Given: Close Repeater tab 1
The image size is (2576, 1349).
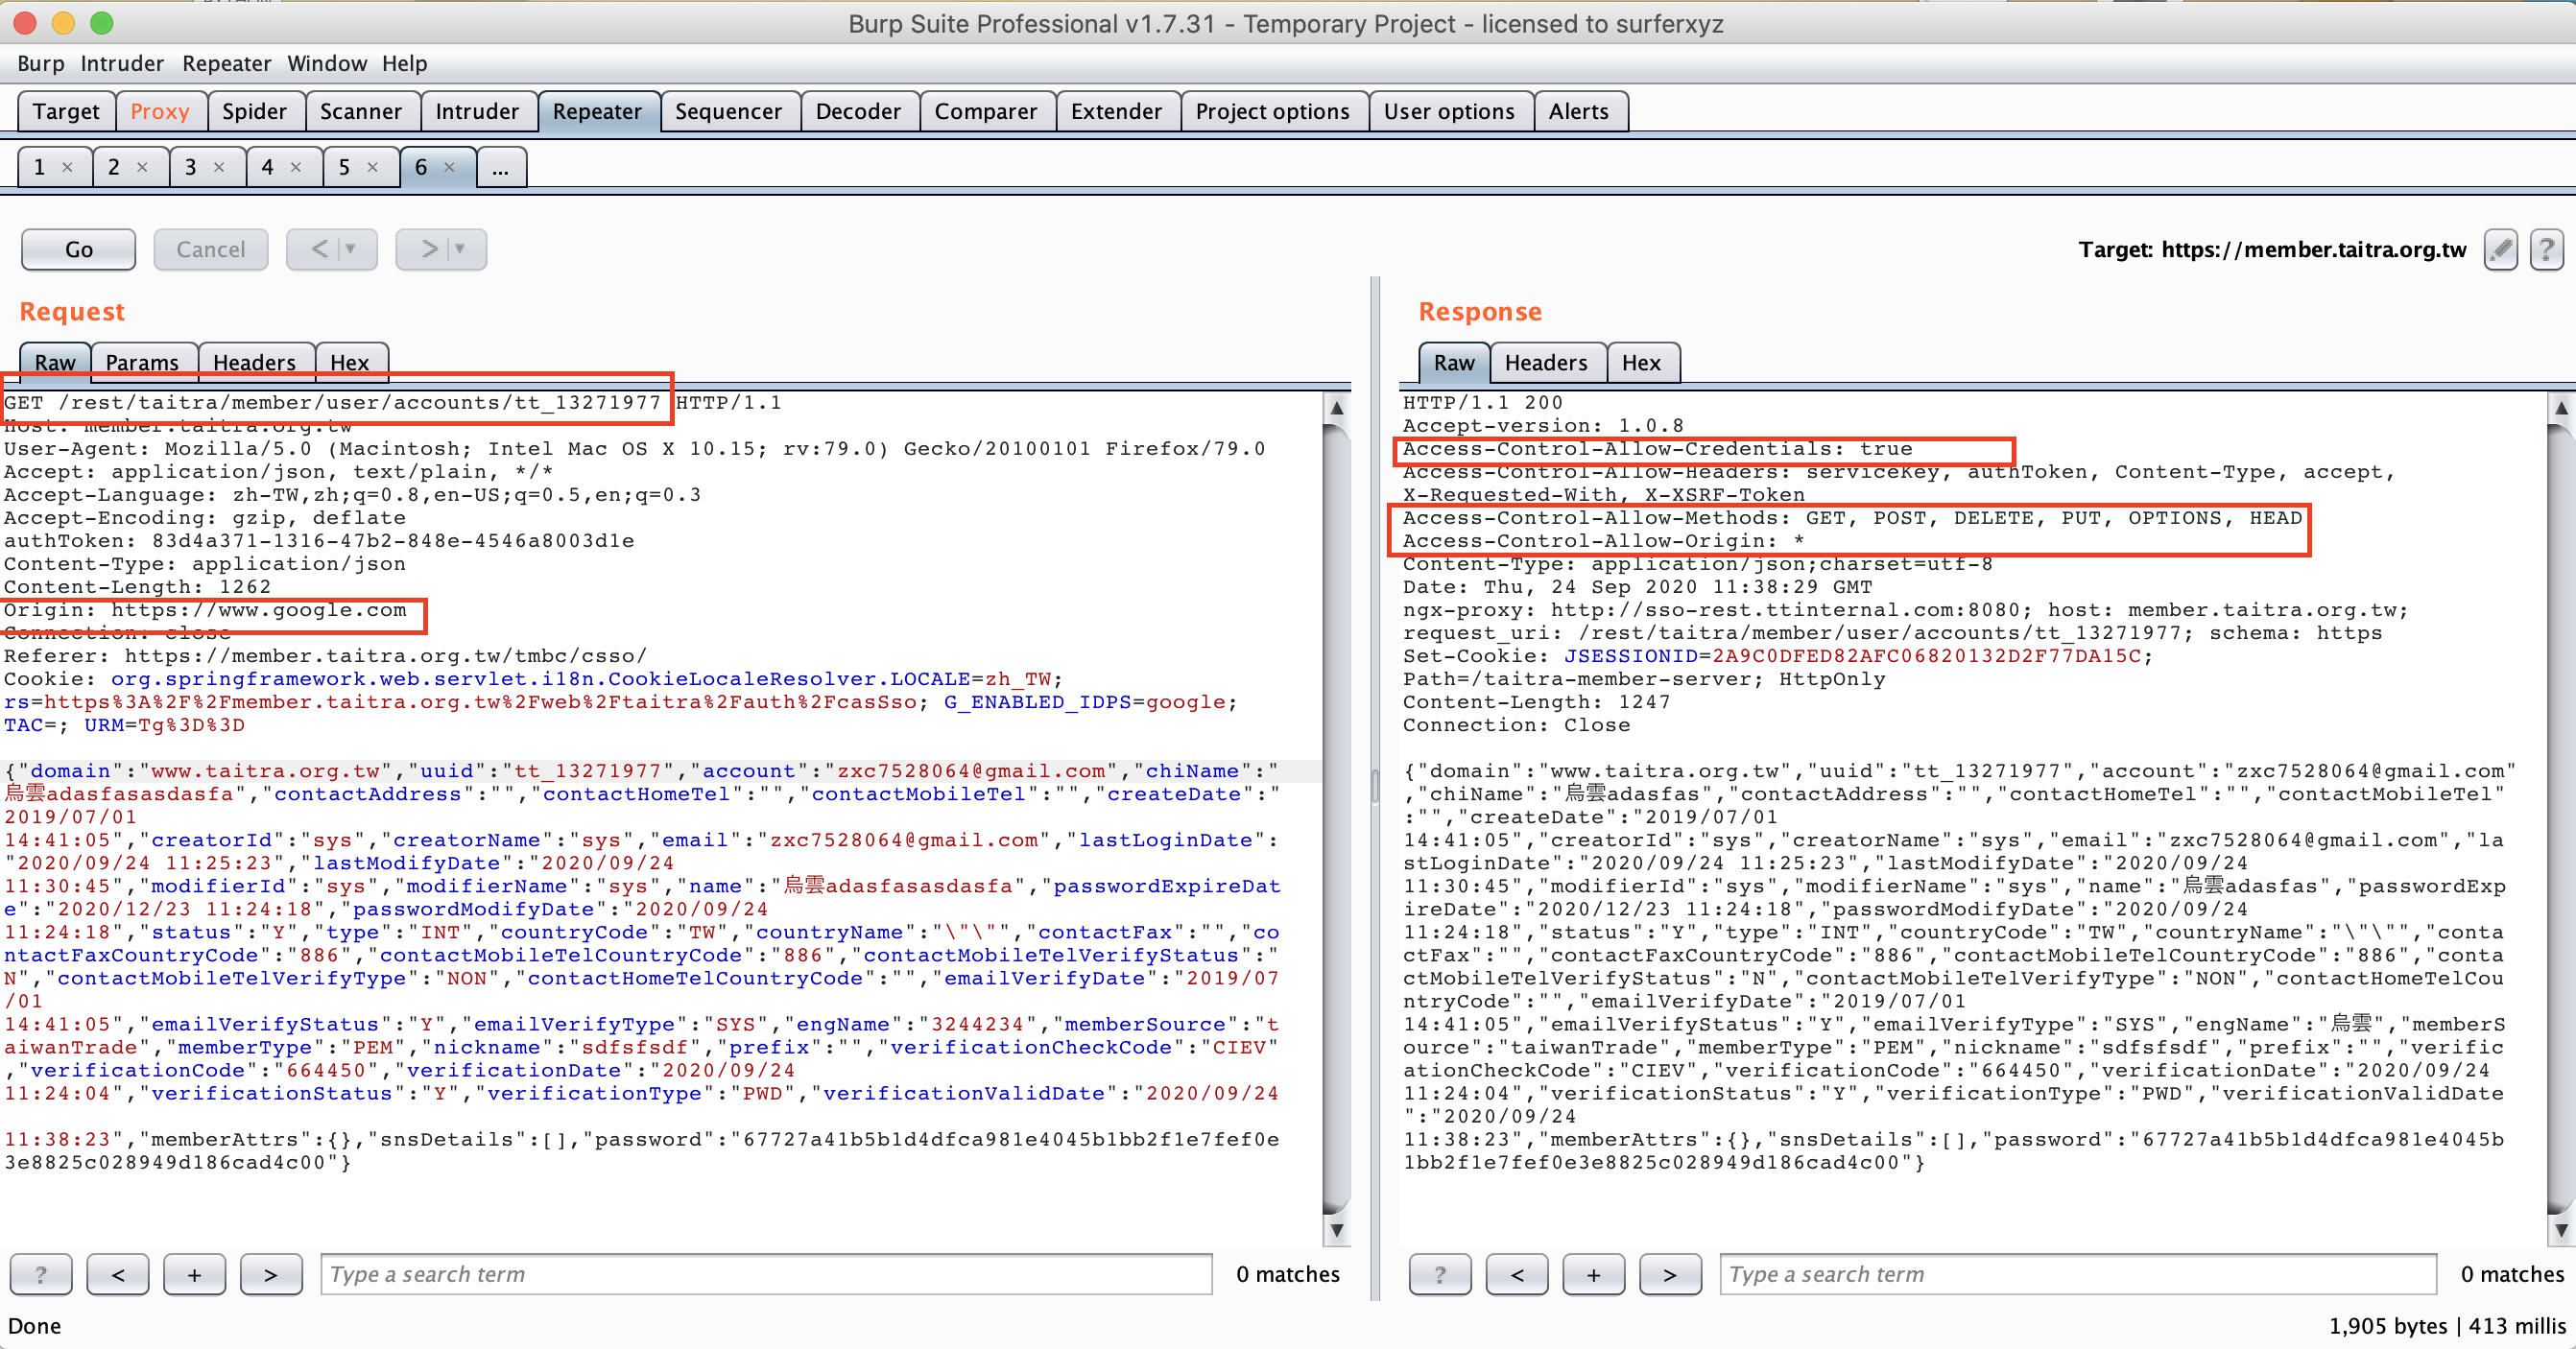Looking at the screenshot, I should 67,167.
